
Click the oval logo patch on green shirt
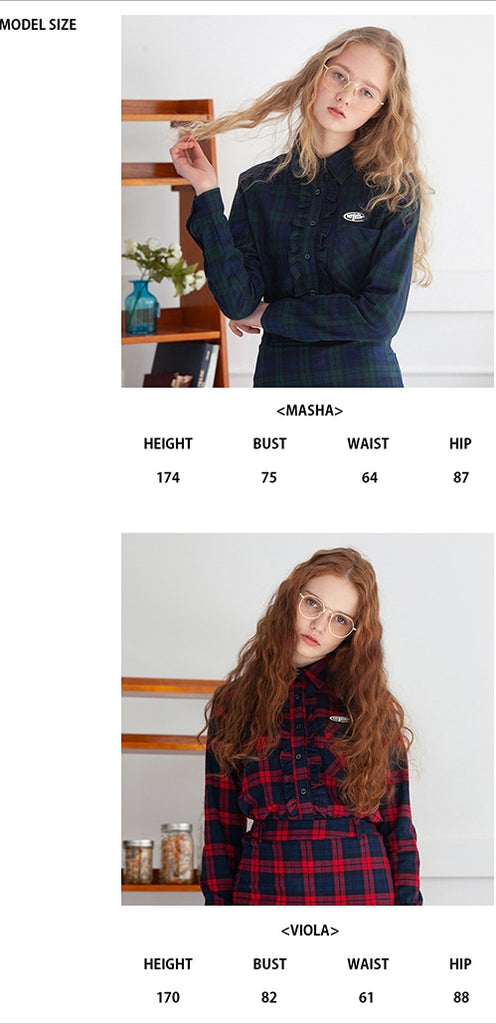354,216
